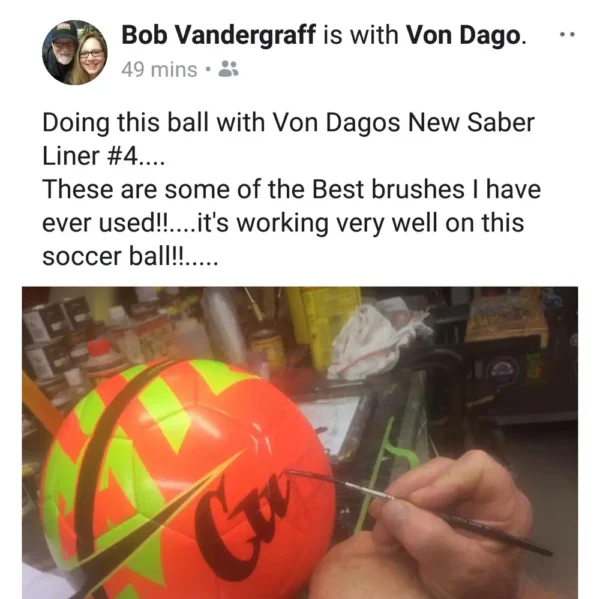Open the three-dot post options menu
This screenshot has height=599, width=600.
pyautogui.click(x=567, y=35)
